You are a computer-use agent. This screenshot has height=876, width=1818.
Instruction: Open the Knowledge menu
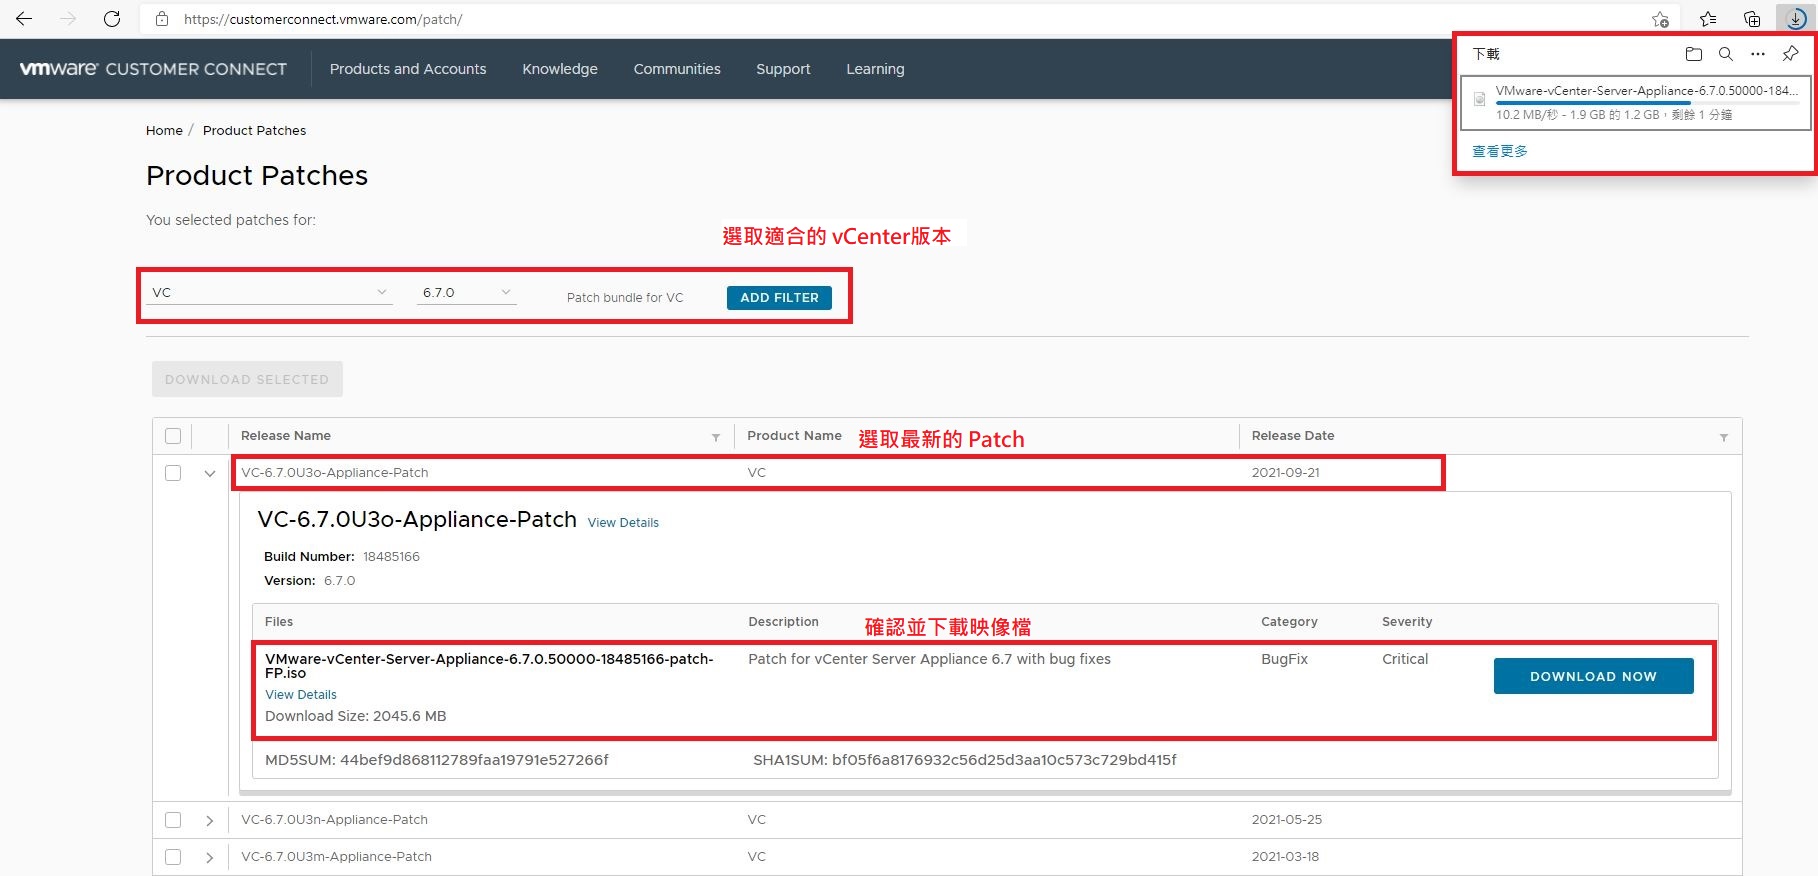(560, 69)
